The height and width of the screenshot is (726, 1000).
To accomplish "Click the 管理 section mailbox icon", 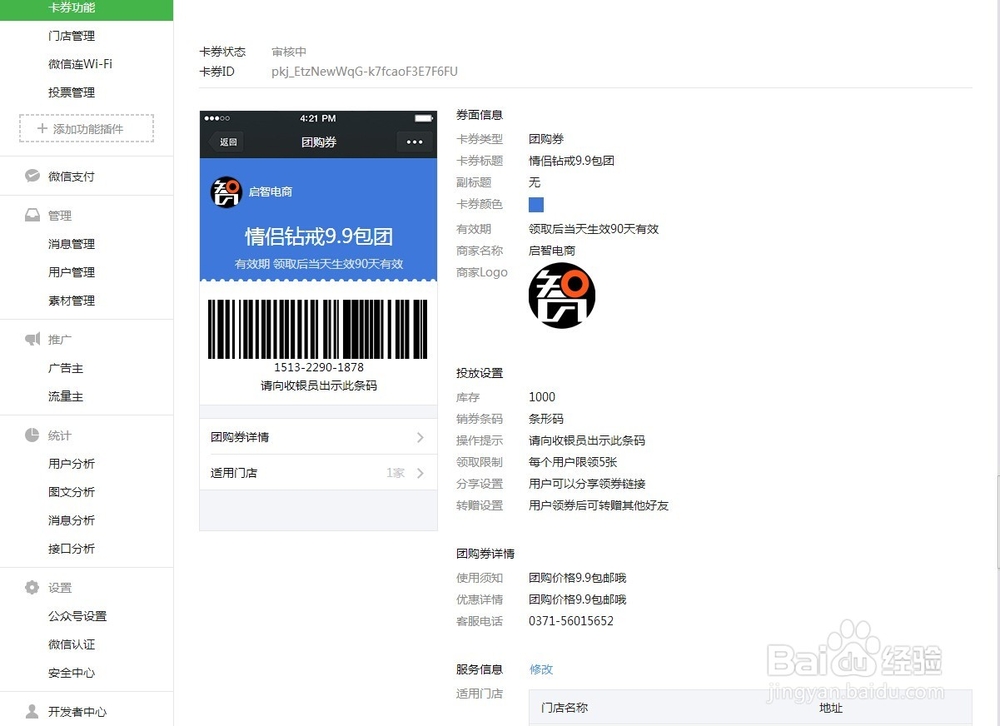I will (32, 214).
